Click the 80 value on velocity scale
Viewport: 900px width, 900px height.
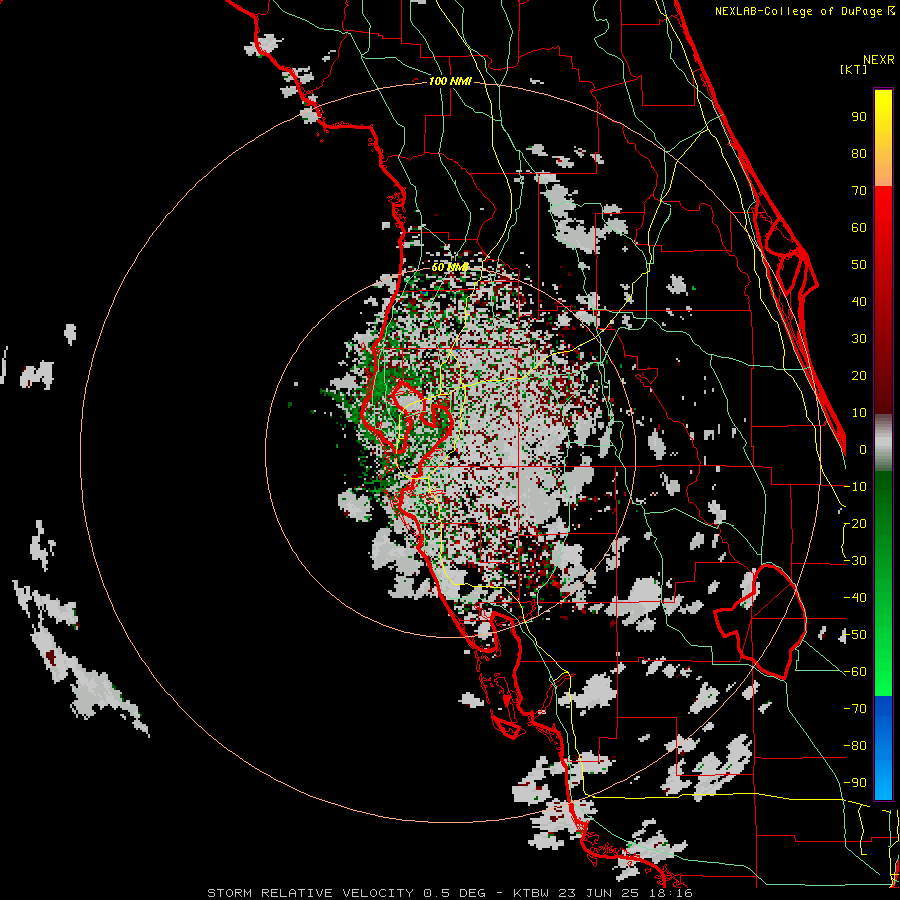click(859, 154)
